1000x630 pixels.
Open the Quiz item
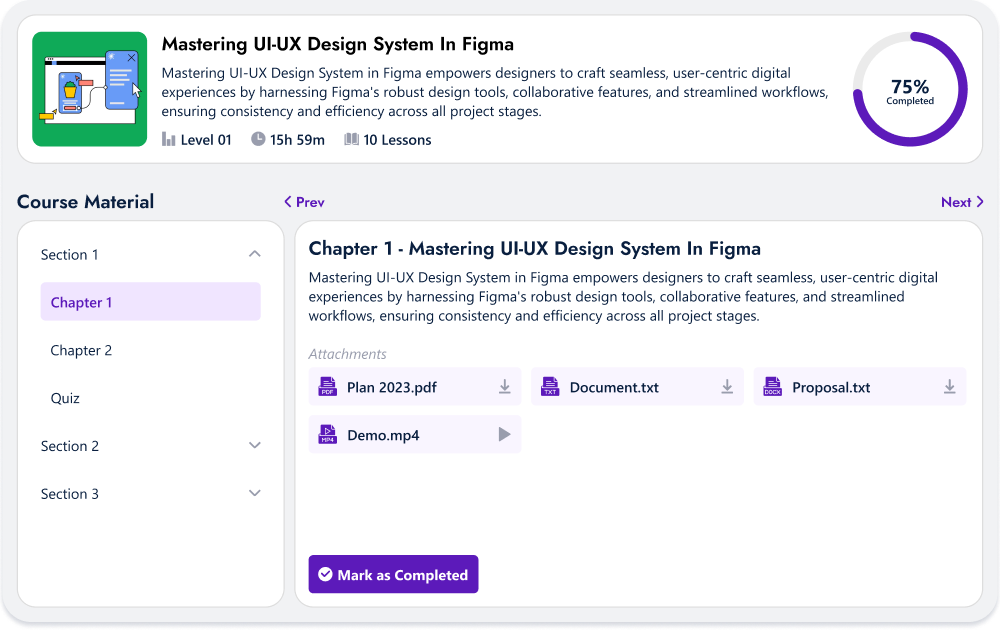pos(65,398)
